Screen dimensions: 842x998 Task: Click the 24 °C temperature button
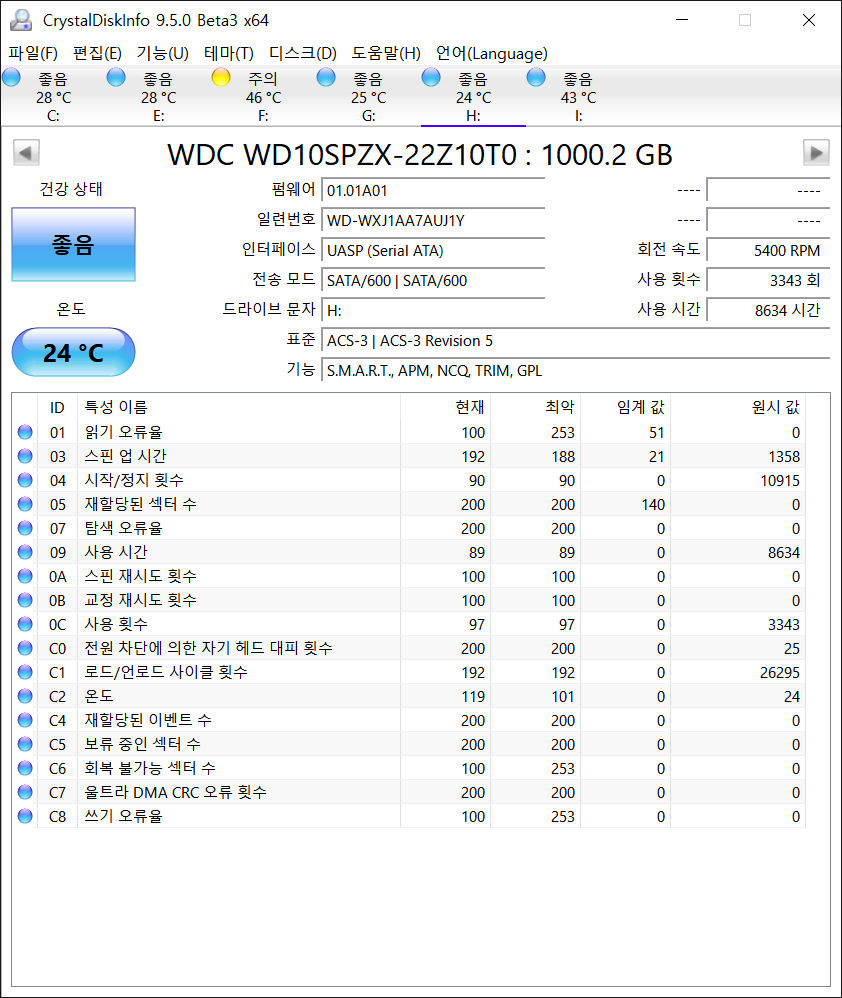click(x=73, y=353)
